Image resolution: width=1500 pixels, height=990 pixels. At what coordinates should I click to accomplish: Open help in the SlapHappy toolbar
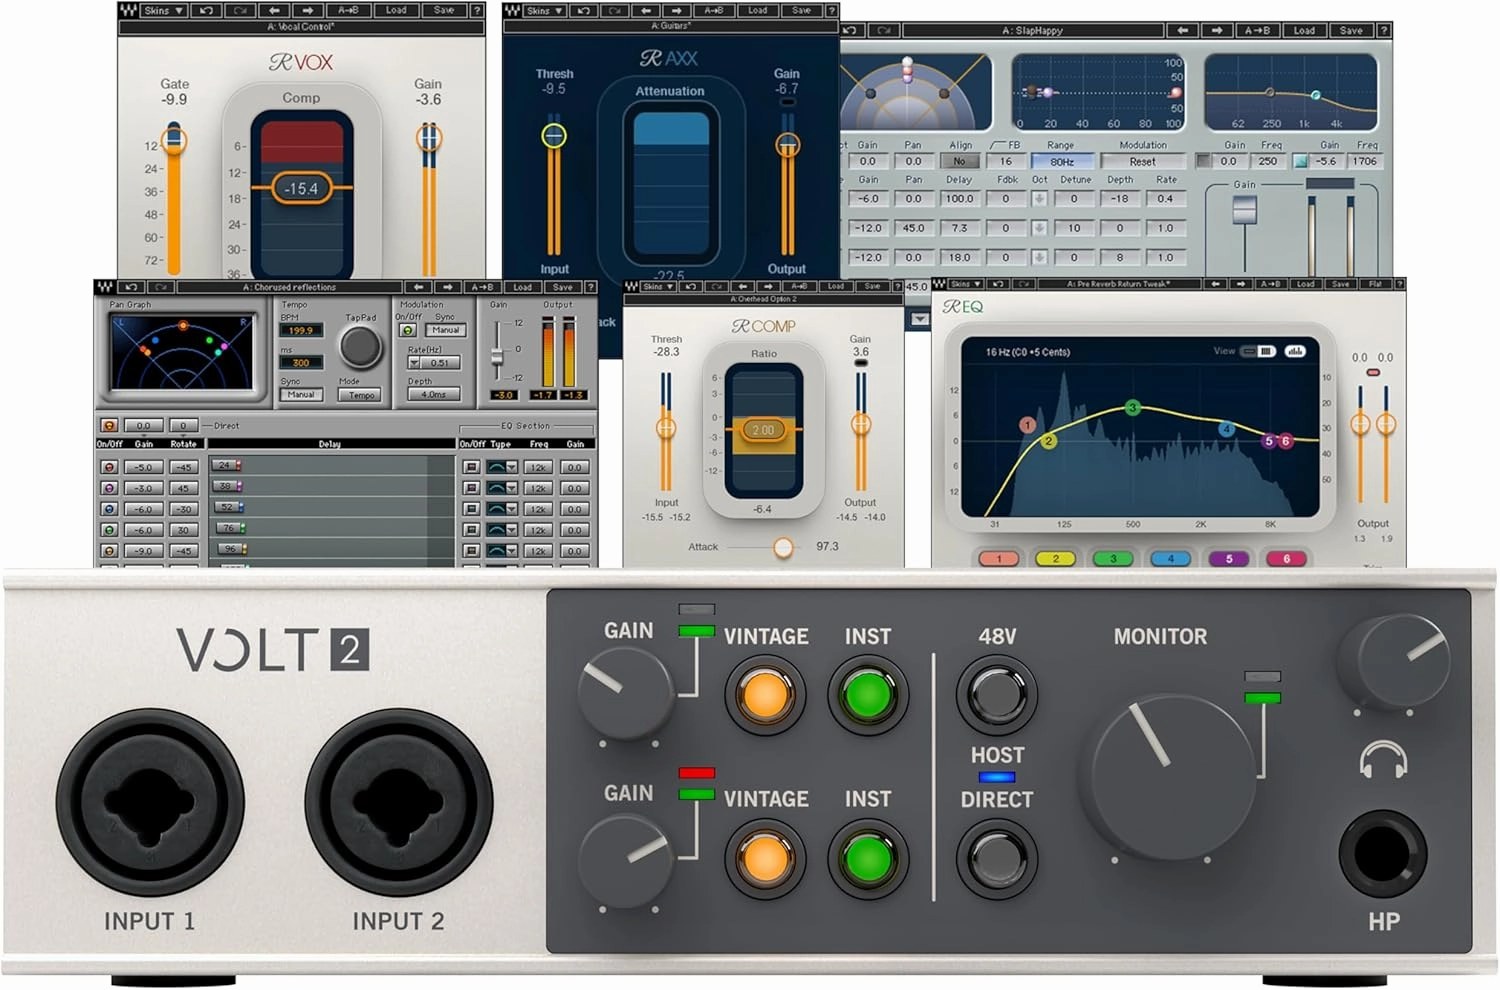(x=1384, y=30)
